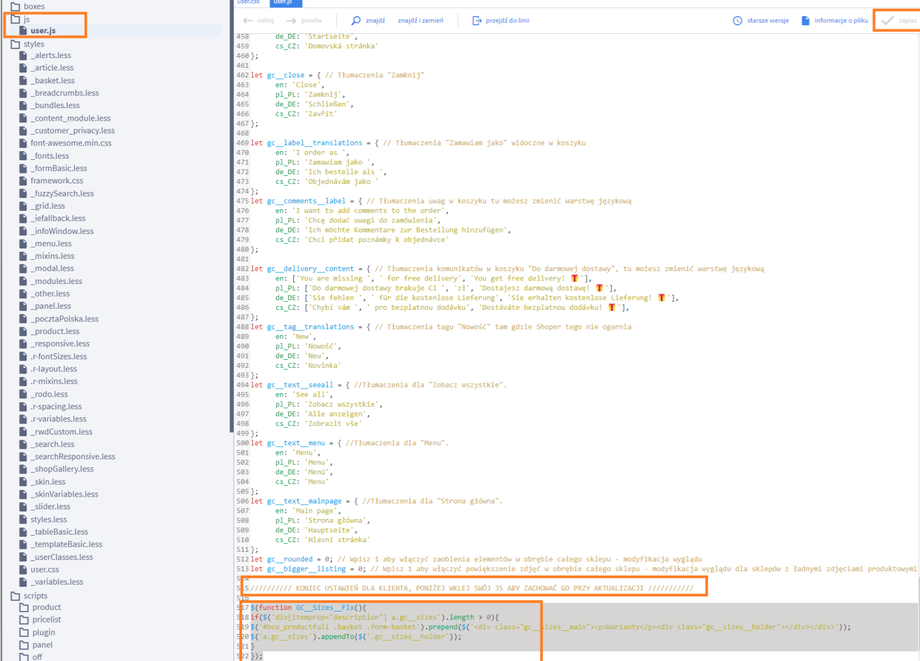Click the przejdź do linii icon
Image resolution: width=920 pixels, height=661 pixels.
coord(477,20)
